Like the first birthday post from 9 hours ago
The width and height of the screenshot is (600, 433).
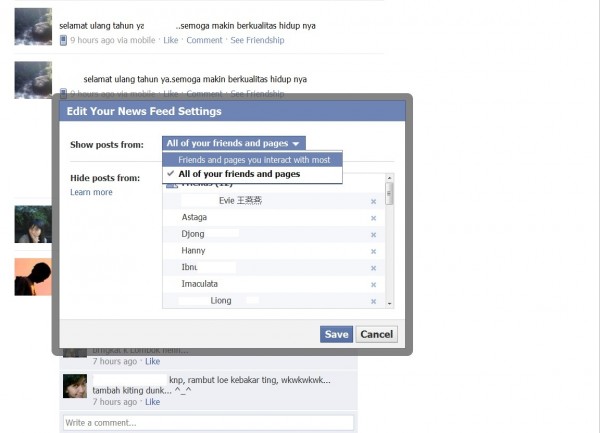pyautogui.click(x=171, y=40)
